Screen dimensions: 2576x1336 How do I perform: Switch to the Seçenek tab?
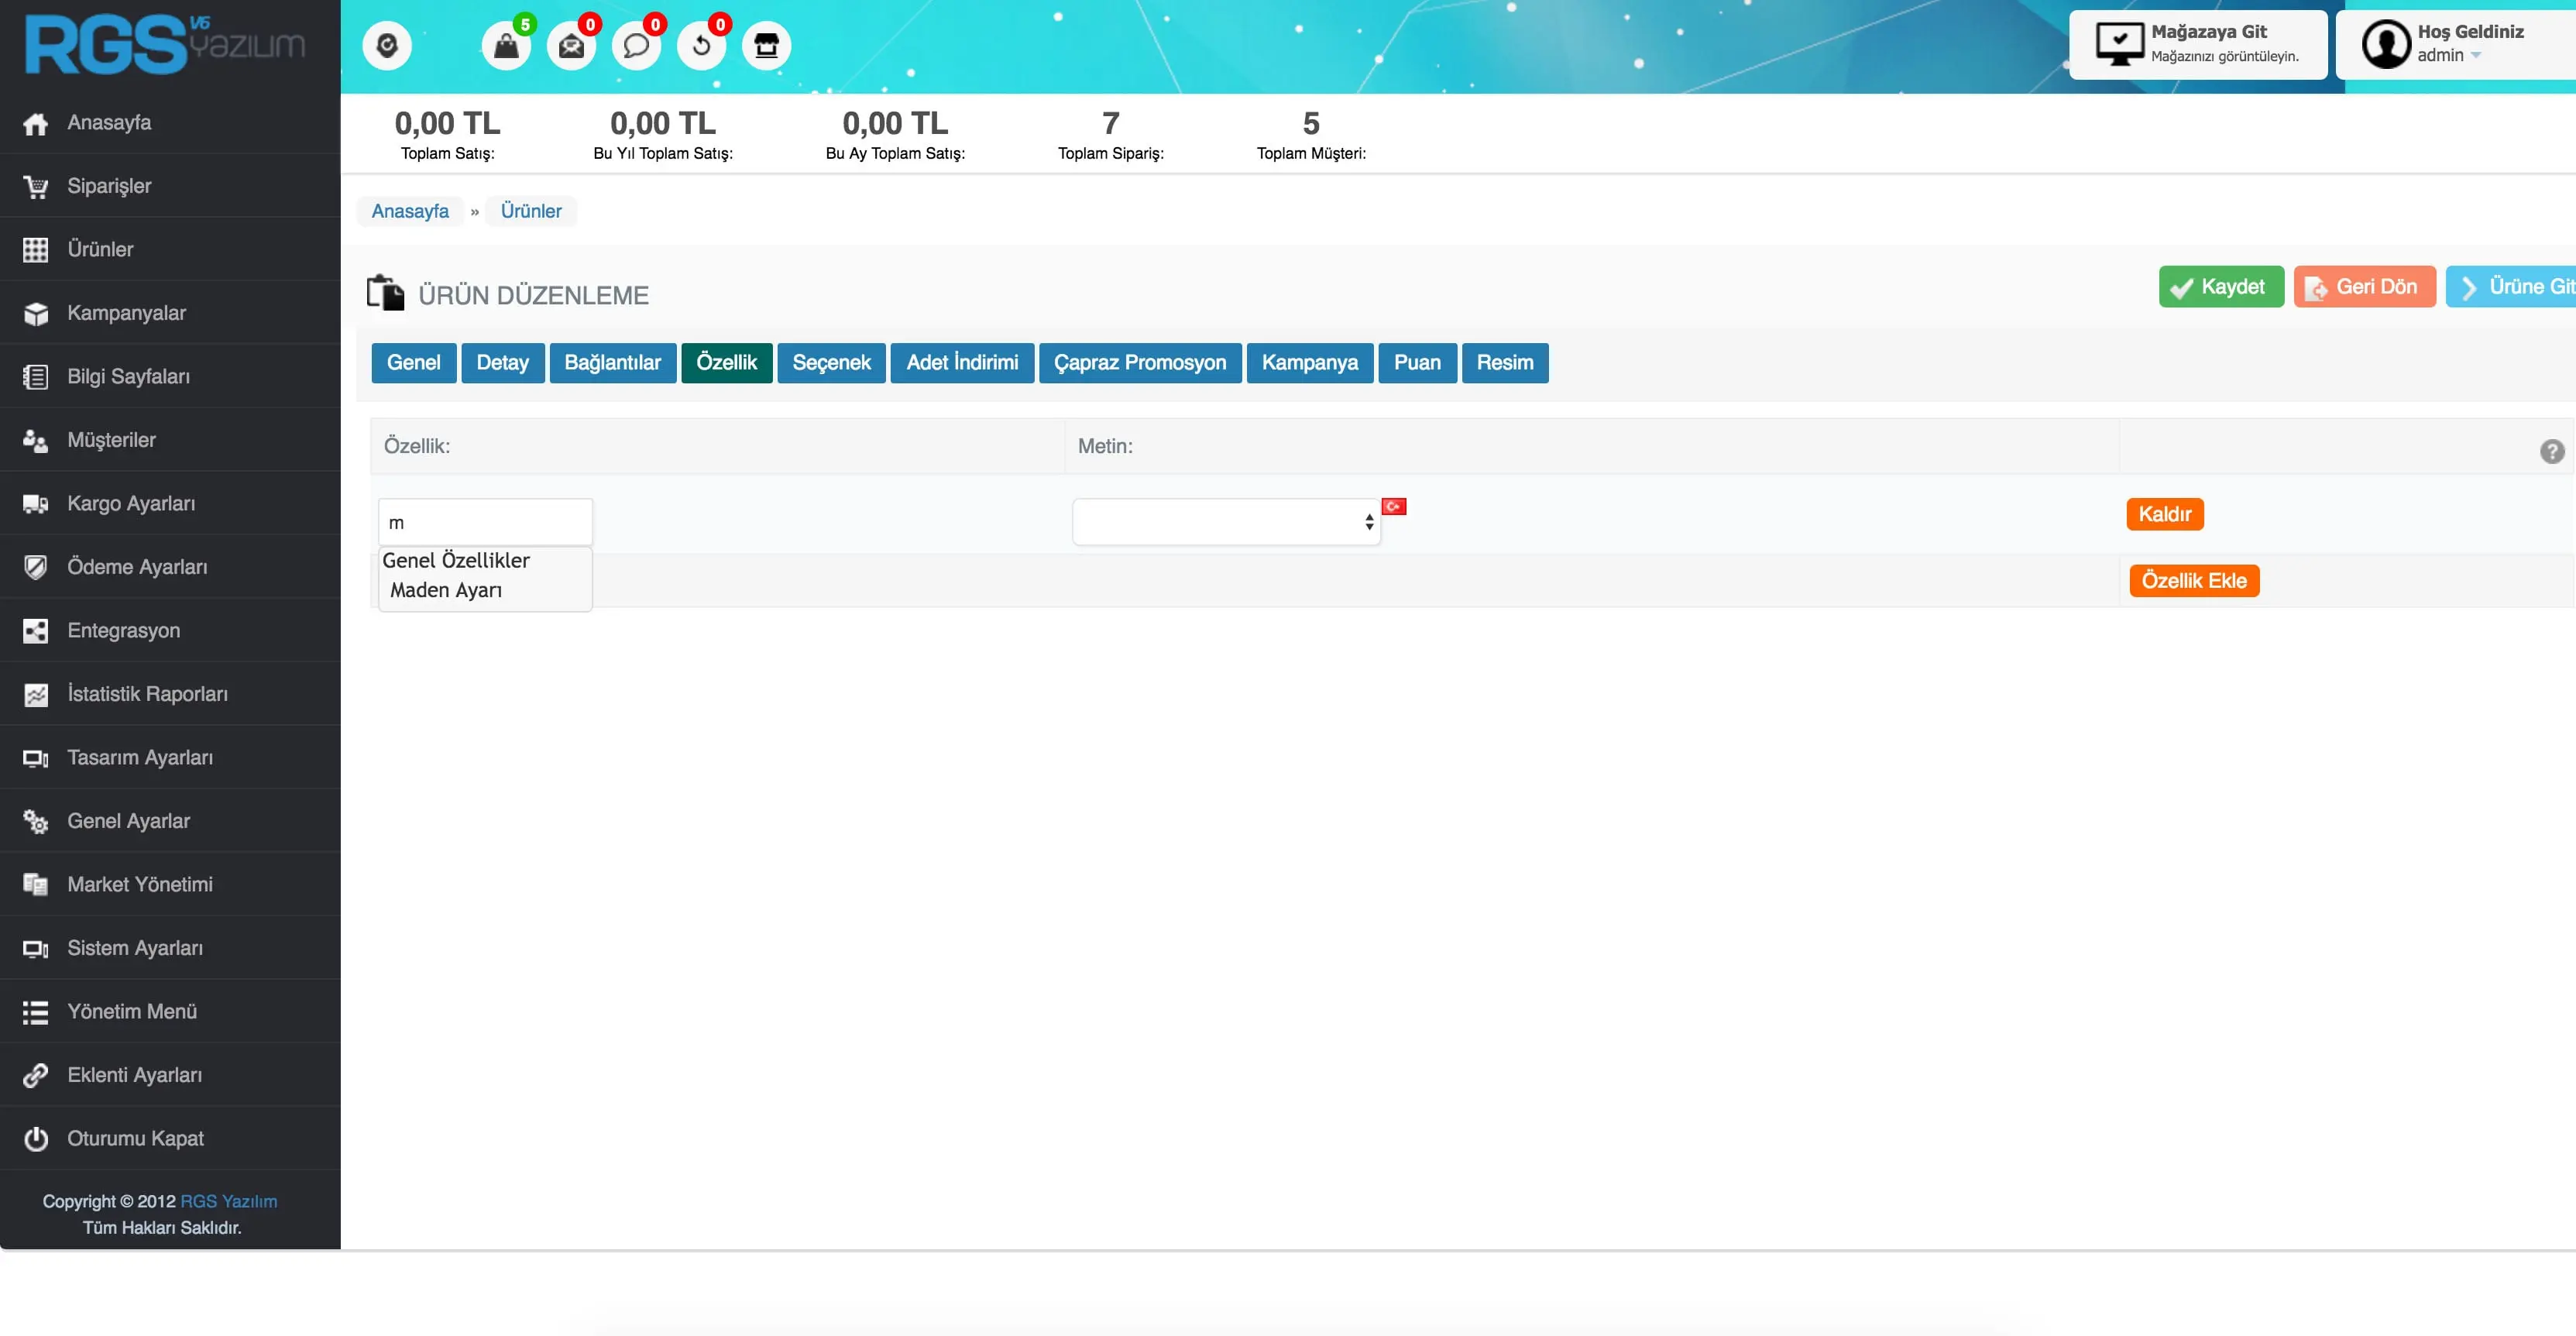[831, 362]
